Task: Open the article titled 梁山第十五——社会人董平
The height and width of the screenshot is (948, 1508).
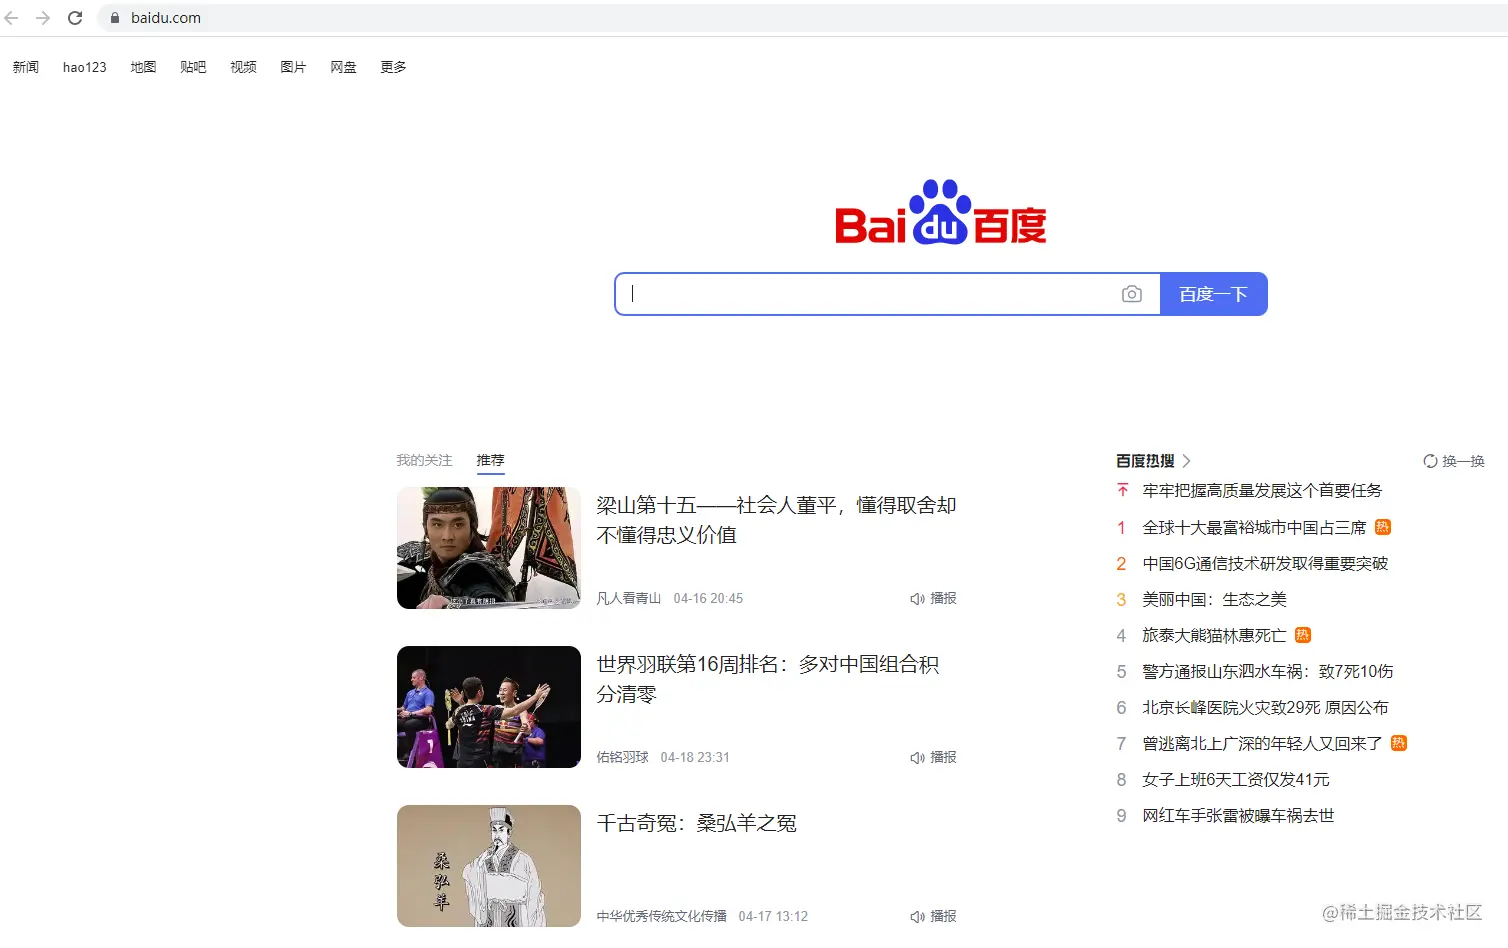Action: (x=777, y=520)
